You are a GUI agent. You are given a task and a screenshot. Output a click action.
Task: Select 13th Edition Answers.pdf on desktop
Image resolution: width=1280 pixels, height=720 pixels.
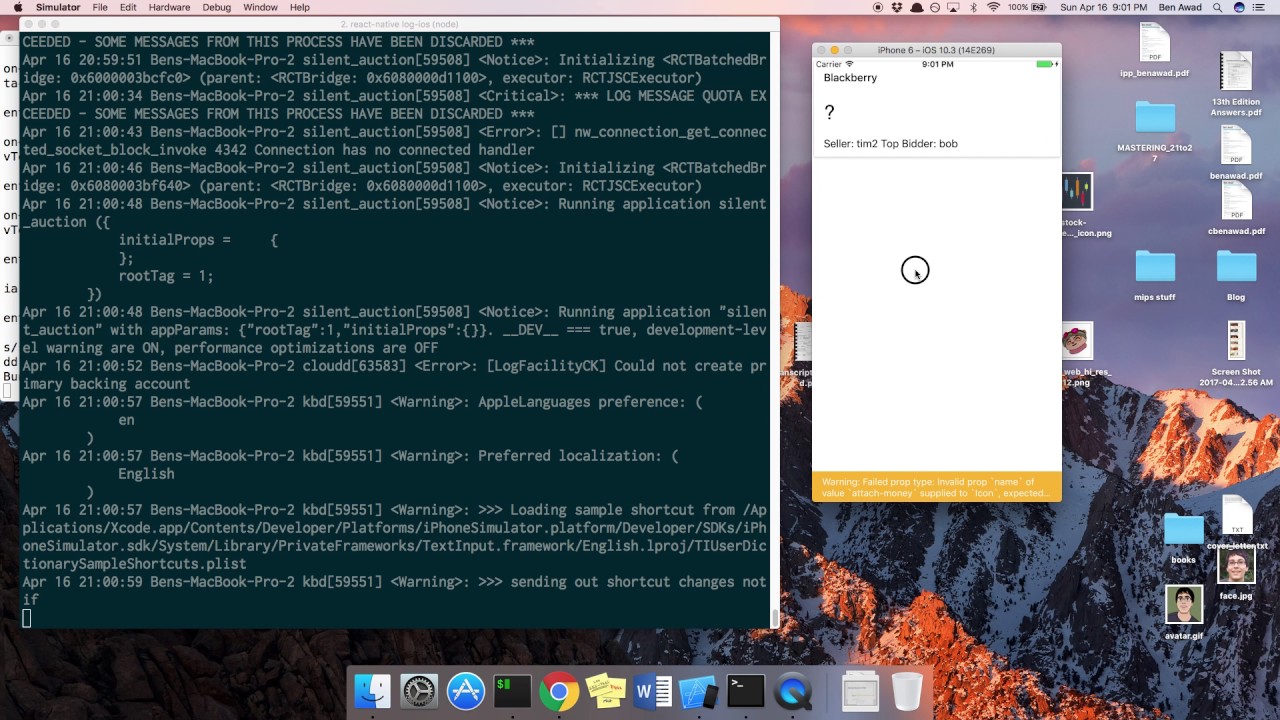[x=1236, y=84]
